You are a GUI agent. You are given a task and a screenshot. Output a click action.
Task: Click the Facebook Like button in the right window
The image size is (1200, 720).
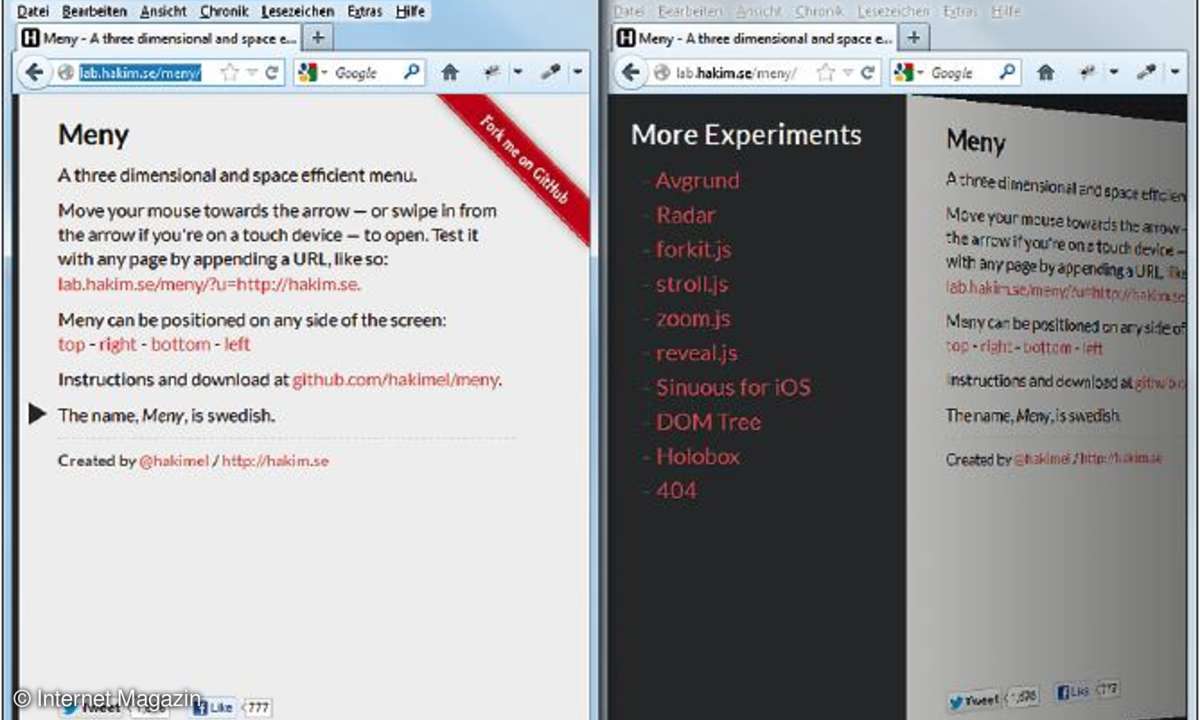coord(1073,692)
